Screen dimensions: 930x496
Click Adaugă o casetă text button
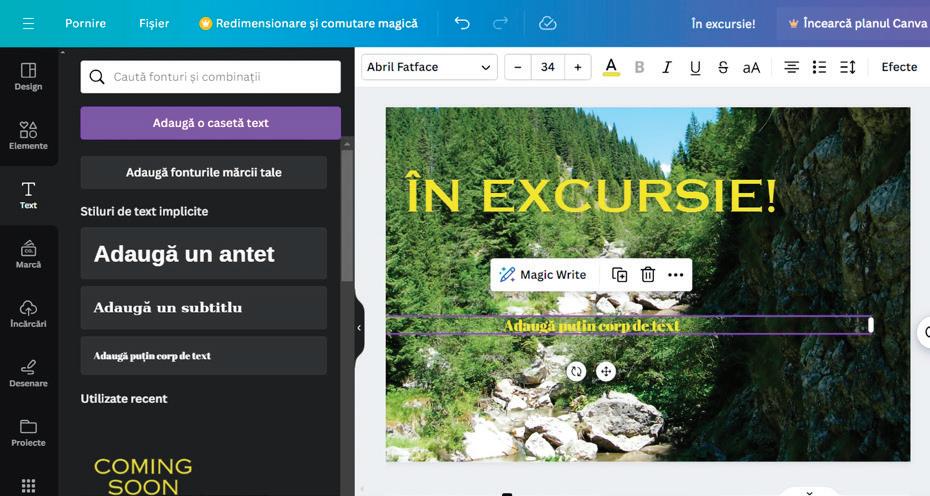tap(211, 123)
